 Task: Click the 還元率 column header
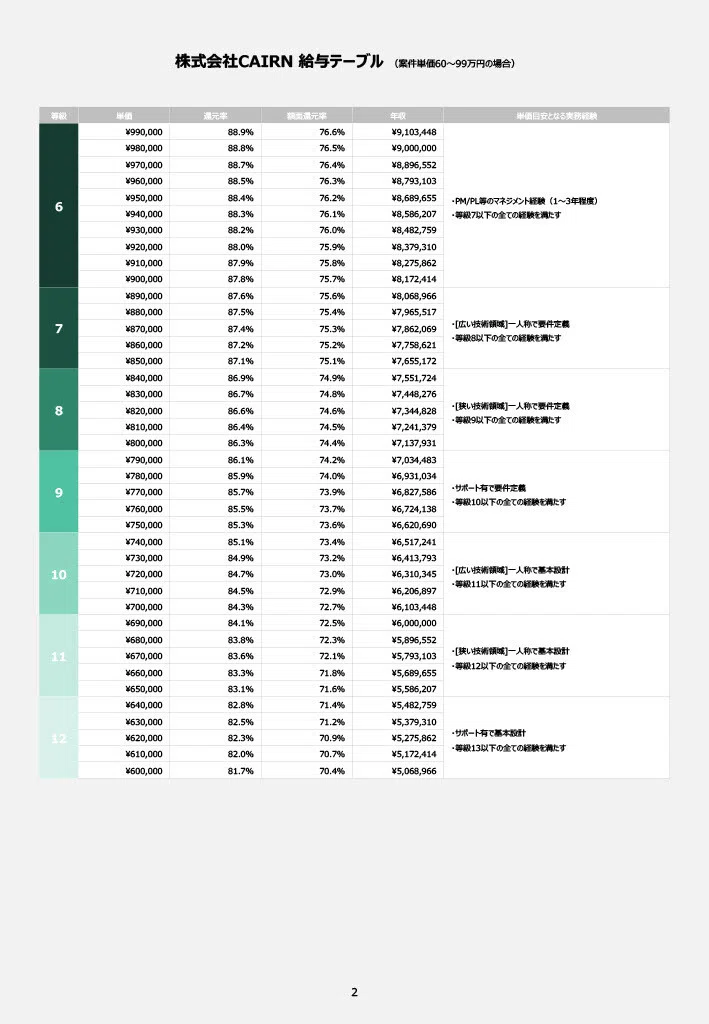(215, 116)
